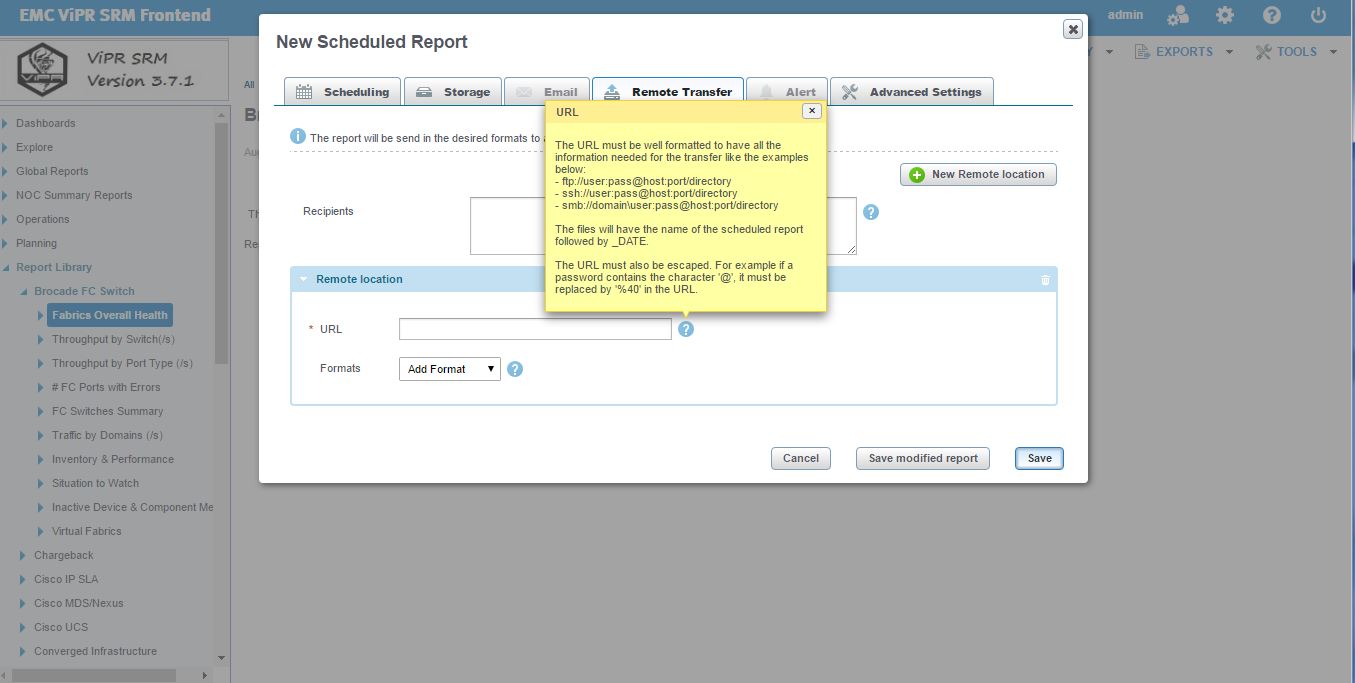Viewport: 1355px width, 683px height.
Task: Click the logout power icon
Action: [x=1318, y=16]
